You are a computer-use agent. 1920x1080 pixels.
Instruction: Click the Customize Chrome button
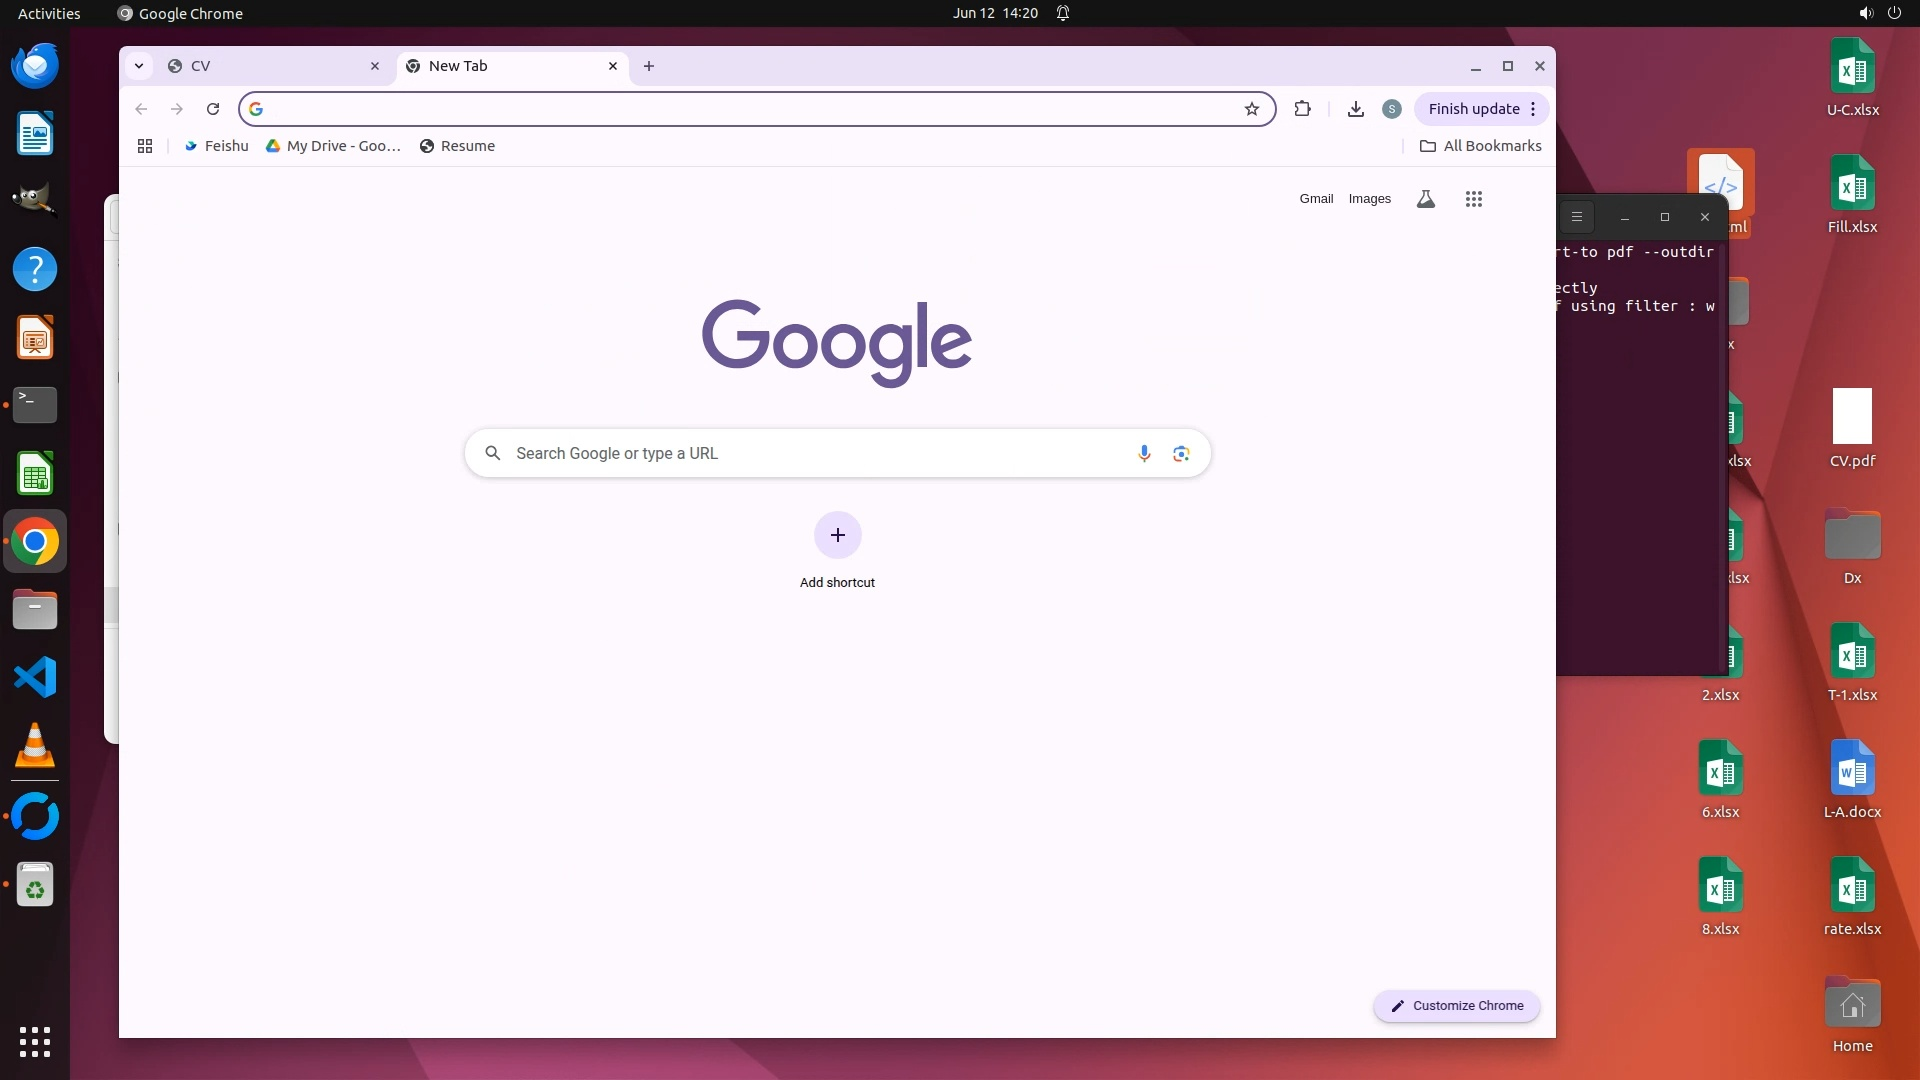[1456, 1006]
